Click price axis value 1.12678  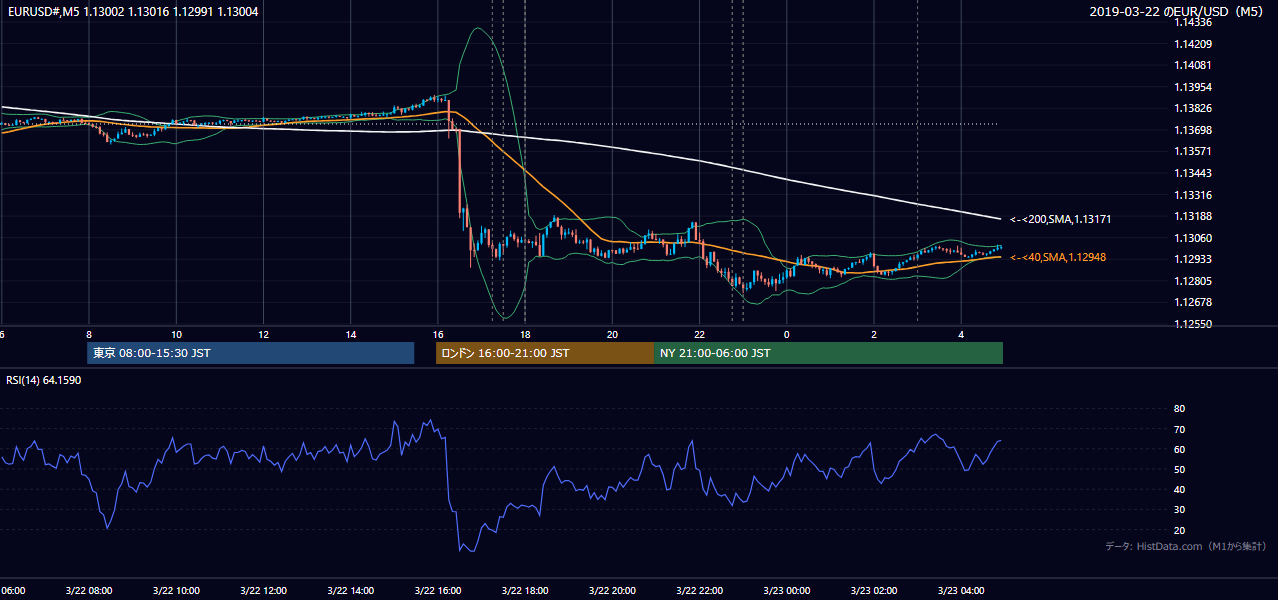point(1193,302)
